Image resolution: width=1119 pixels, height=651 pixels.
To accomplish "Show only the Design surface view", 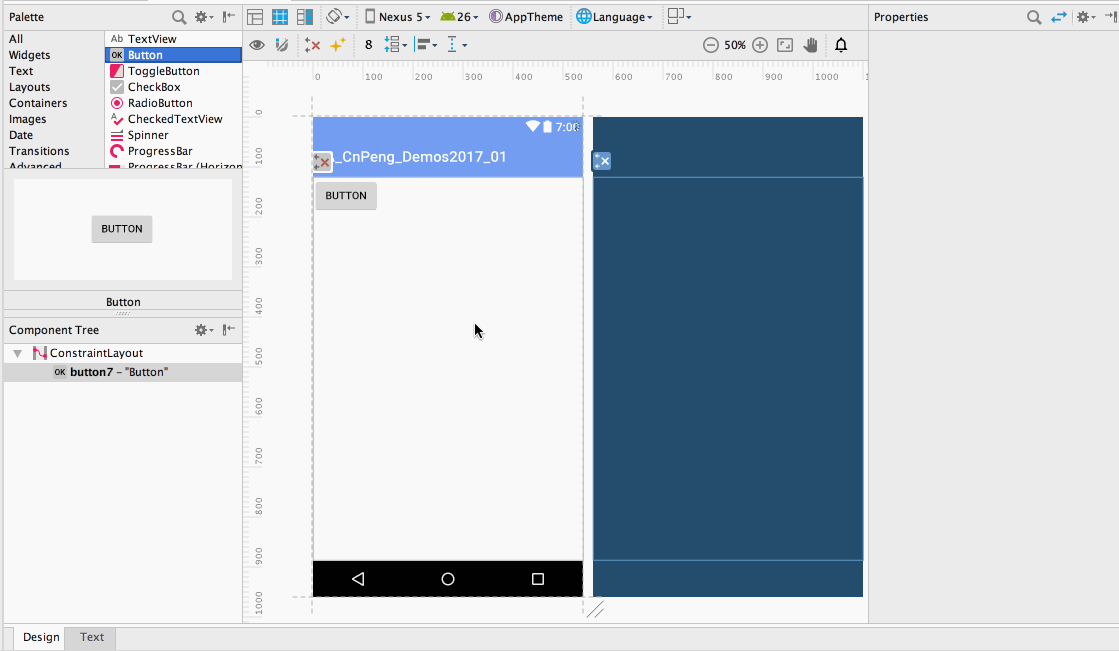I will [x=255, y=16].
